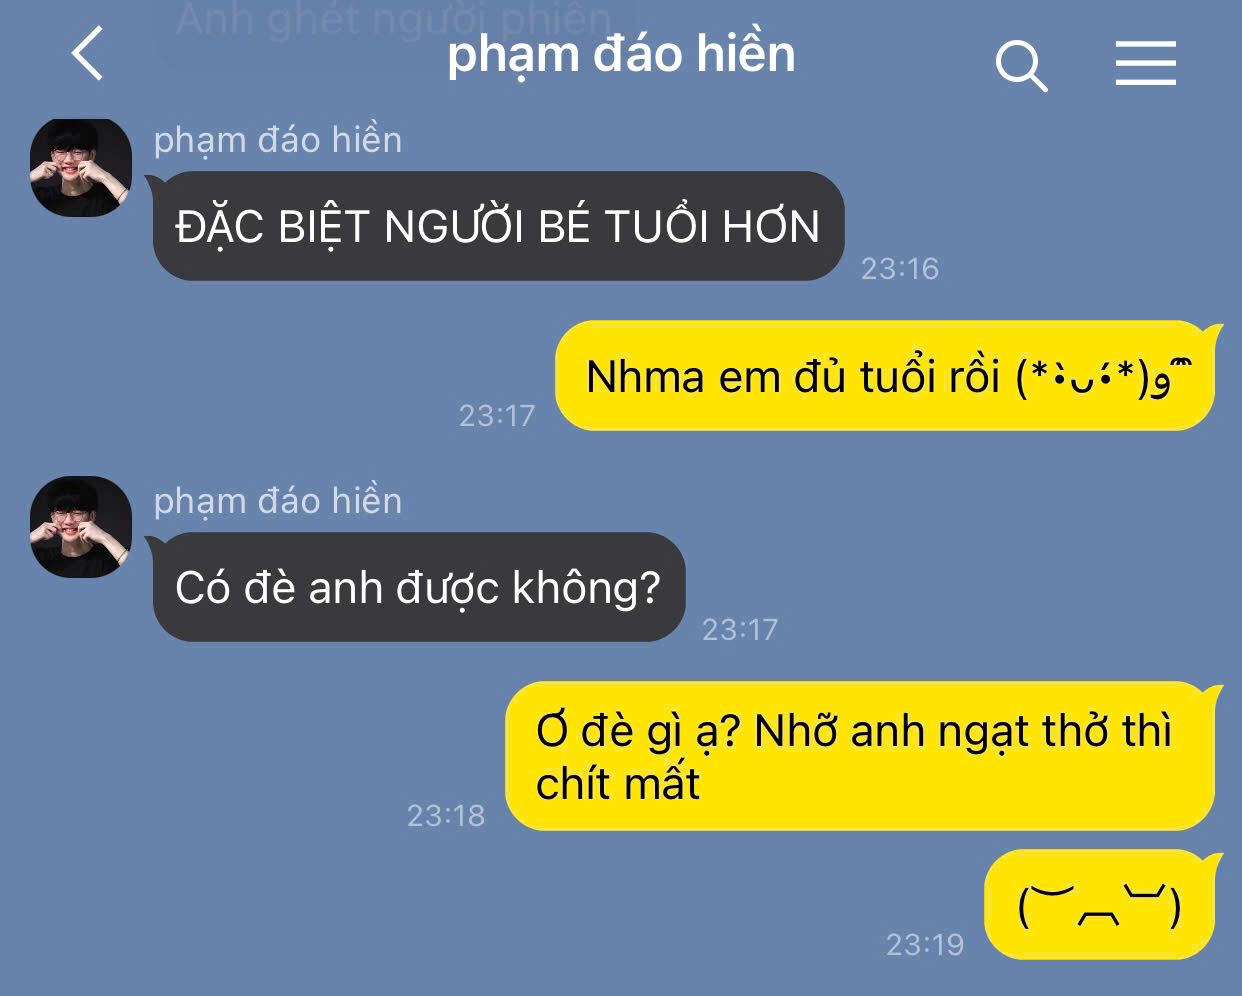Select the 'Có đè anh được không?' bubble
Screen dimensions: 1242x996
[418, 587]
